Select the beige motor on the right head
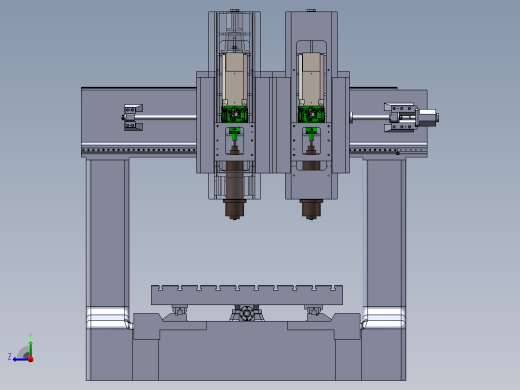The height and width of the screenshot is (390, 520). click(x=311, y=79)
